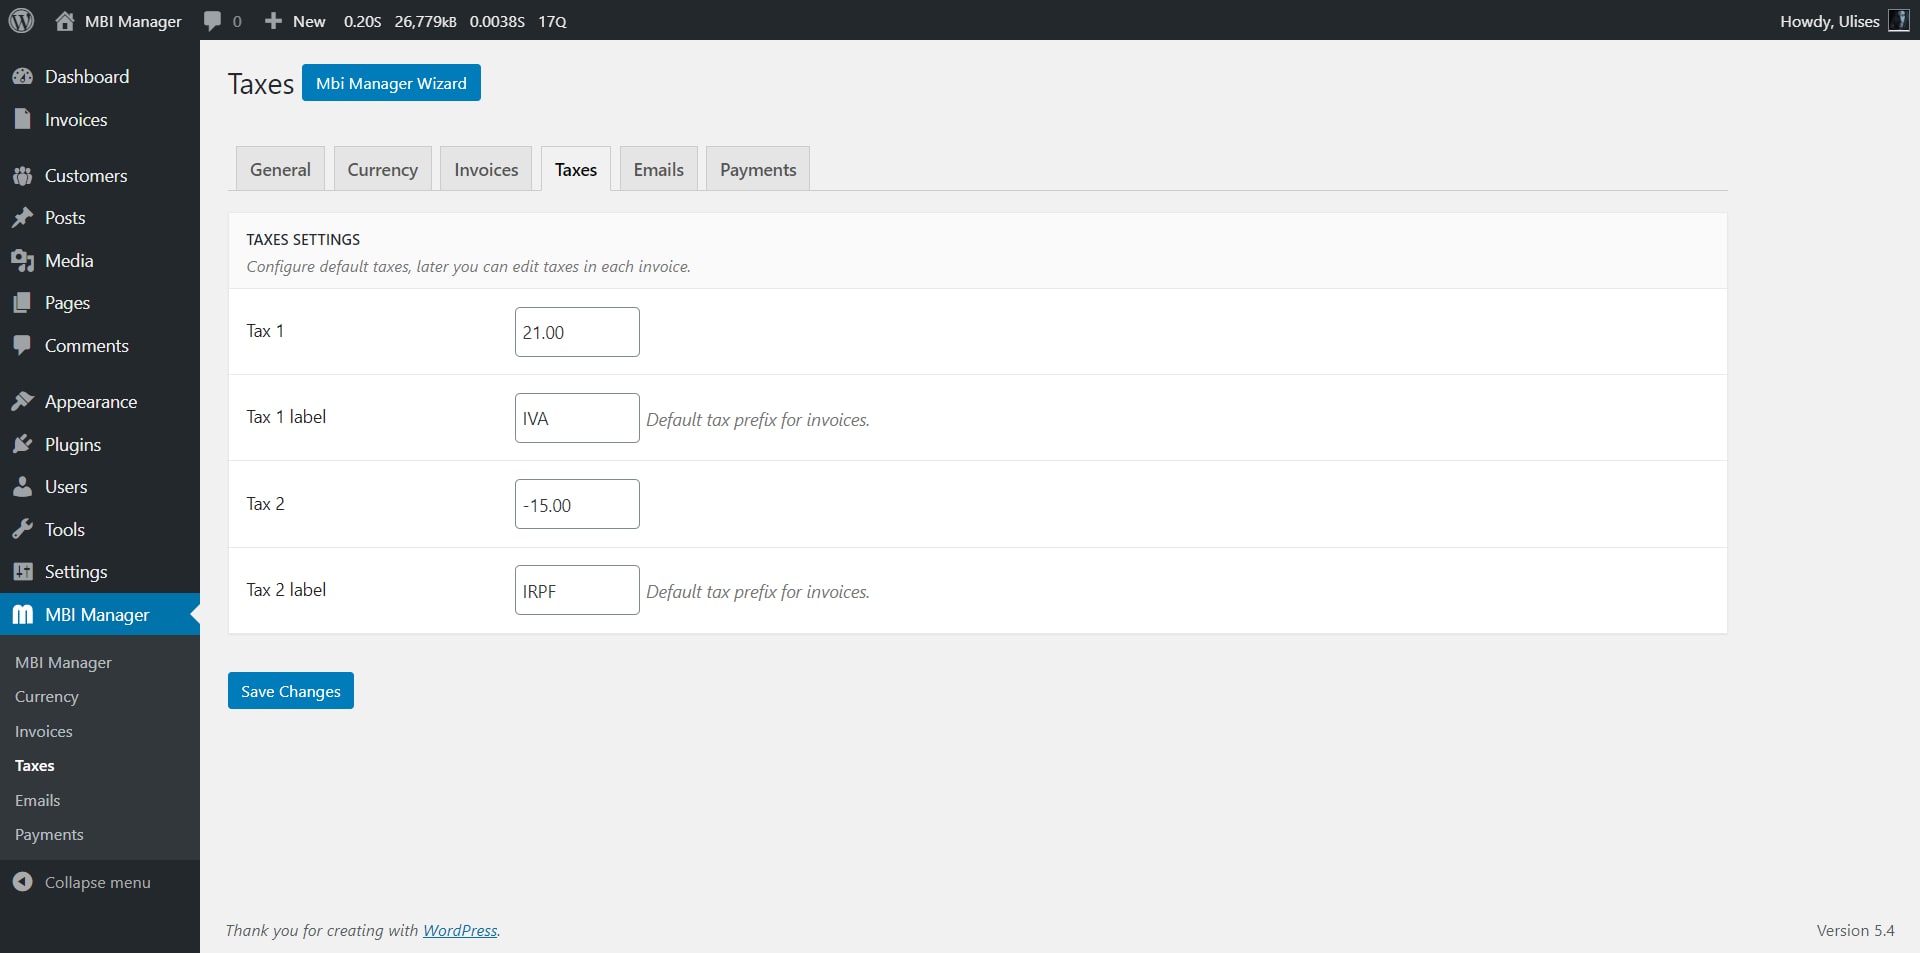This screenshot has width=1920, height=953.
Task: Open Customers via its group icon
Action: (22, 176)
